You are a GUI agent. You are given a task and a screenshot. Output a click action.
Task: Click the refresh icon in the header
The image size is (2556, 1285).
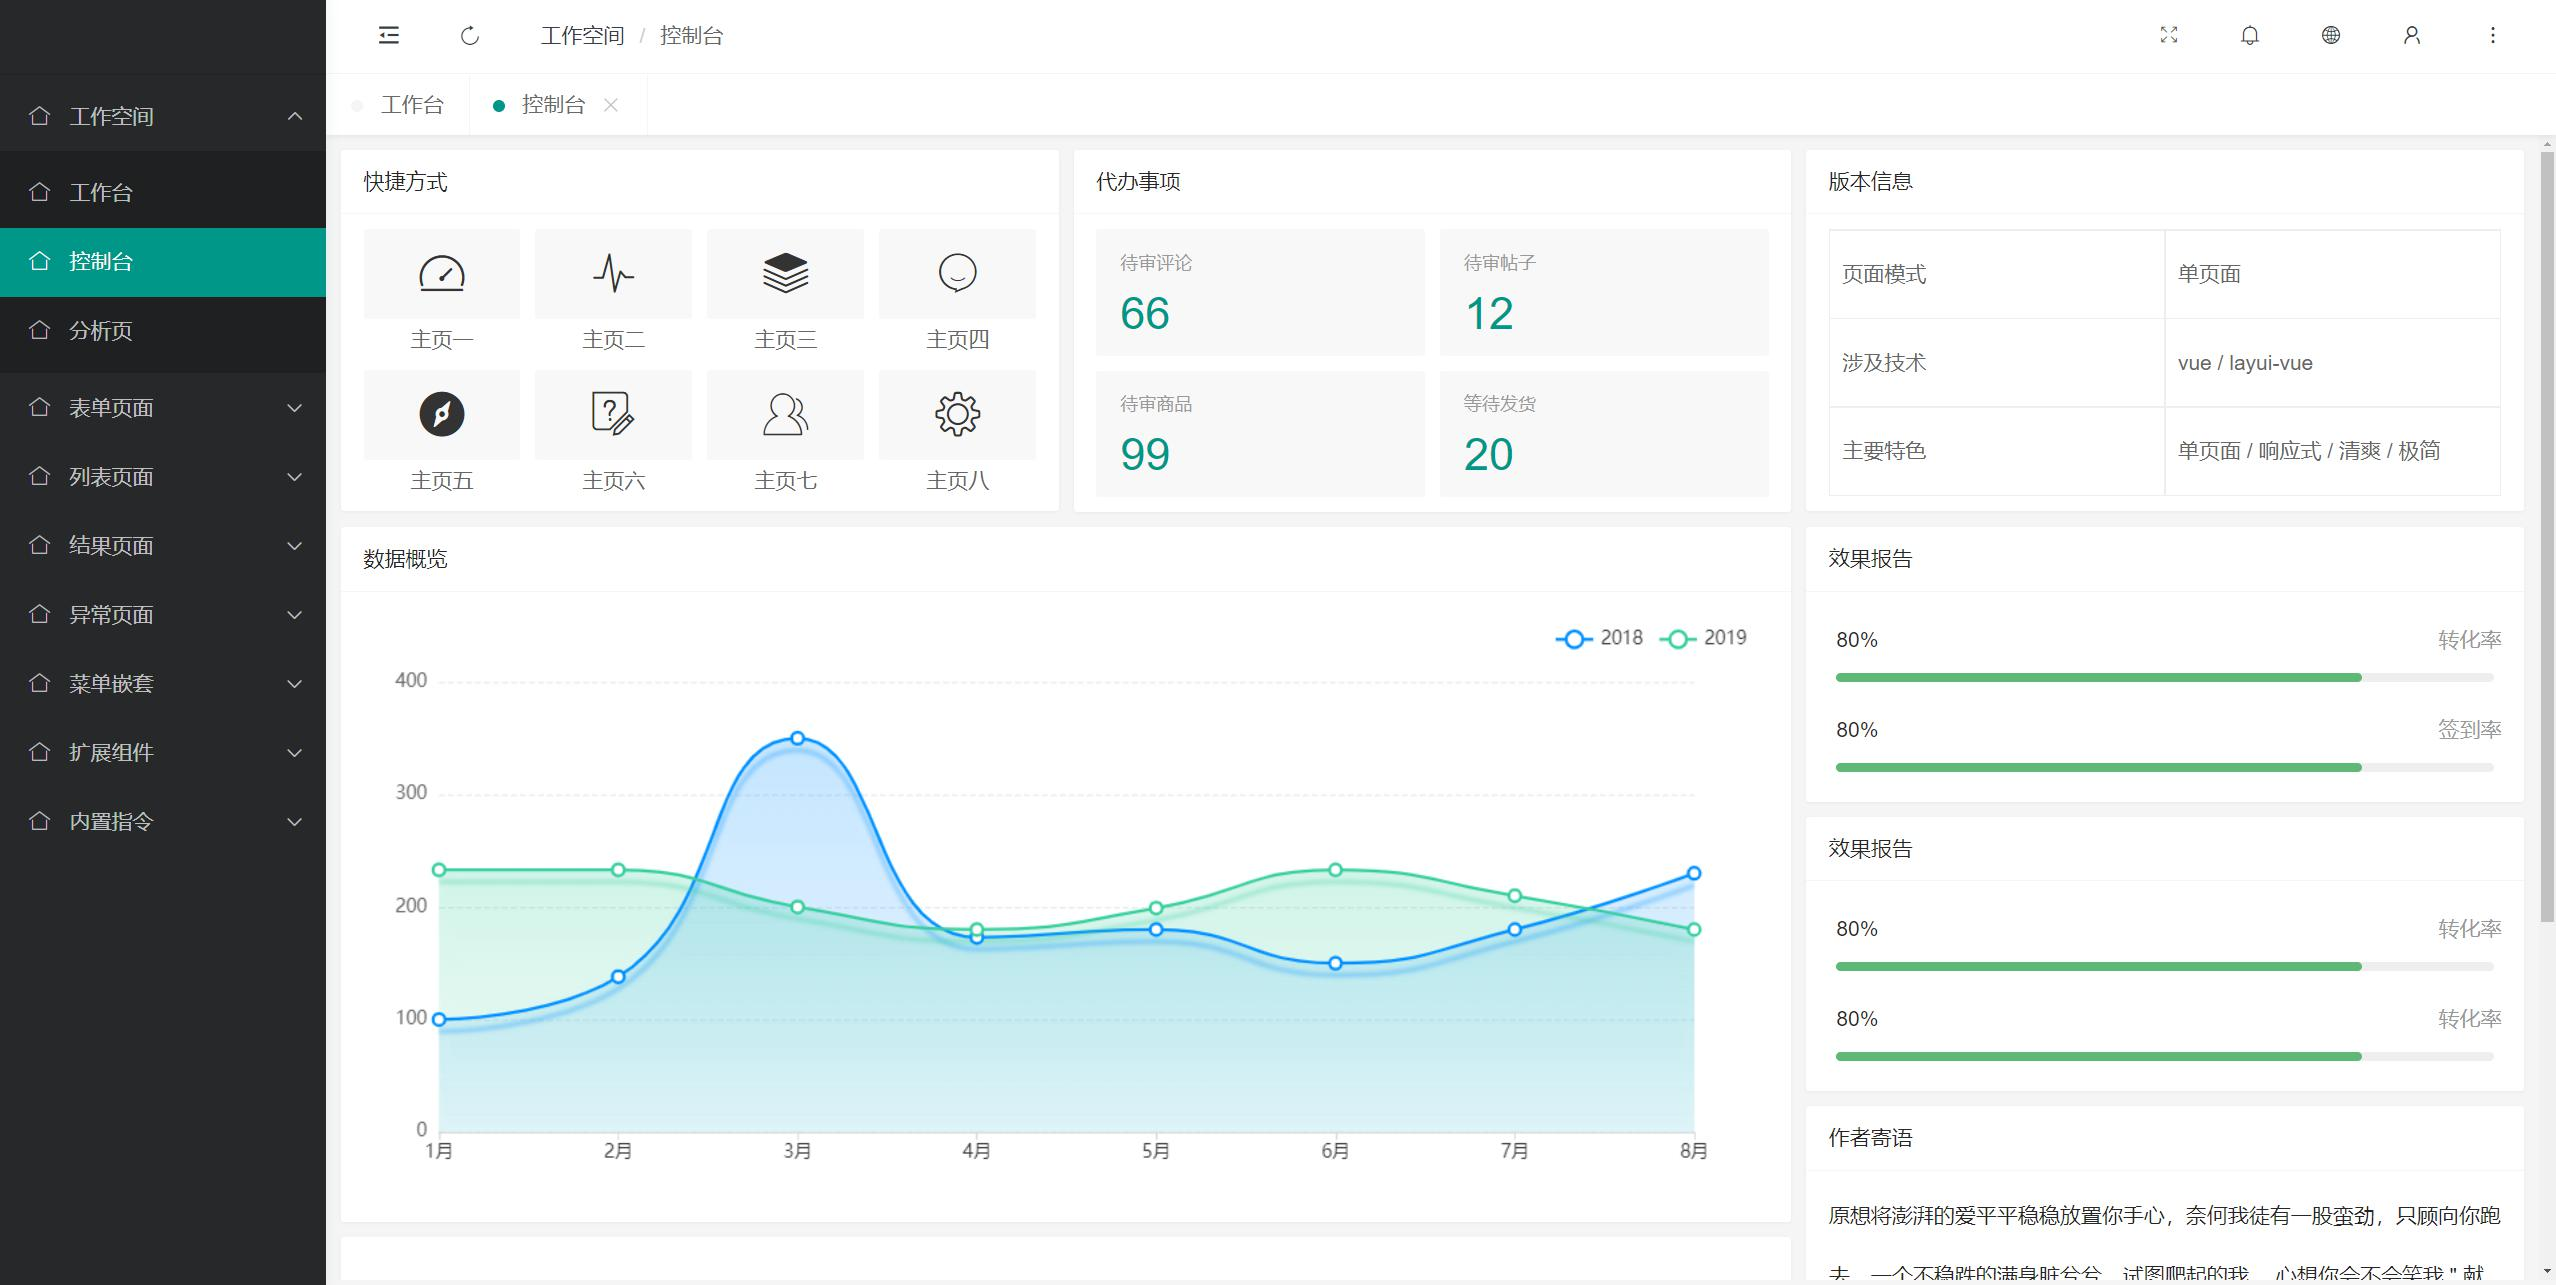(470, 36)
